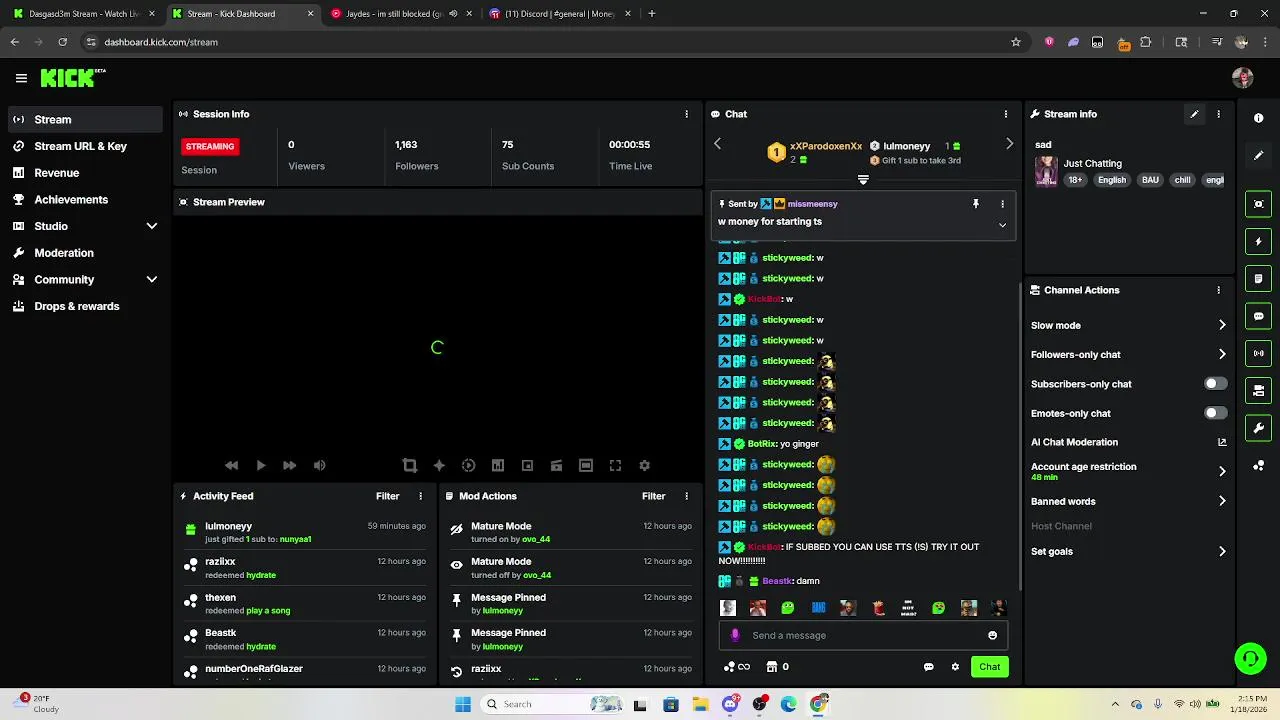
Task: Open Session Info panel options menu
Action: pyautogui.click(x=686, y=114)
